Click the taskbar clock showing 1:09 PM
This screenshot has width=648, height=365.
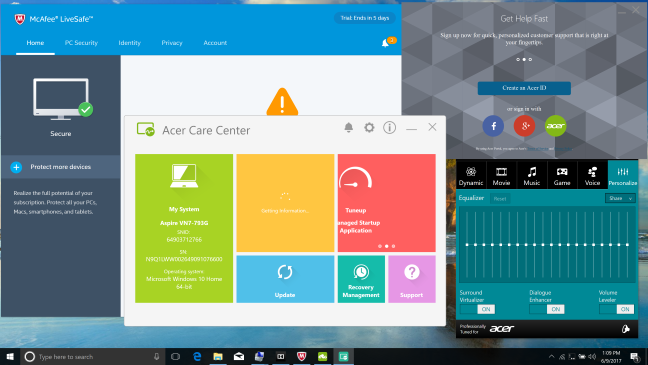coord(611,356)
